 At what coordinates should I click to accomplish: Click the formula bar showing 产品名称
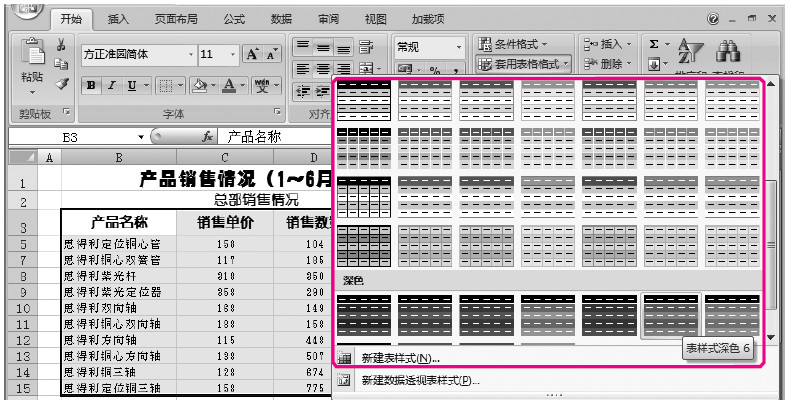coord(275,137)
